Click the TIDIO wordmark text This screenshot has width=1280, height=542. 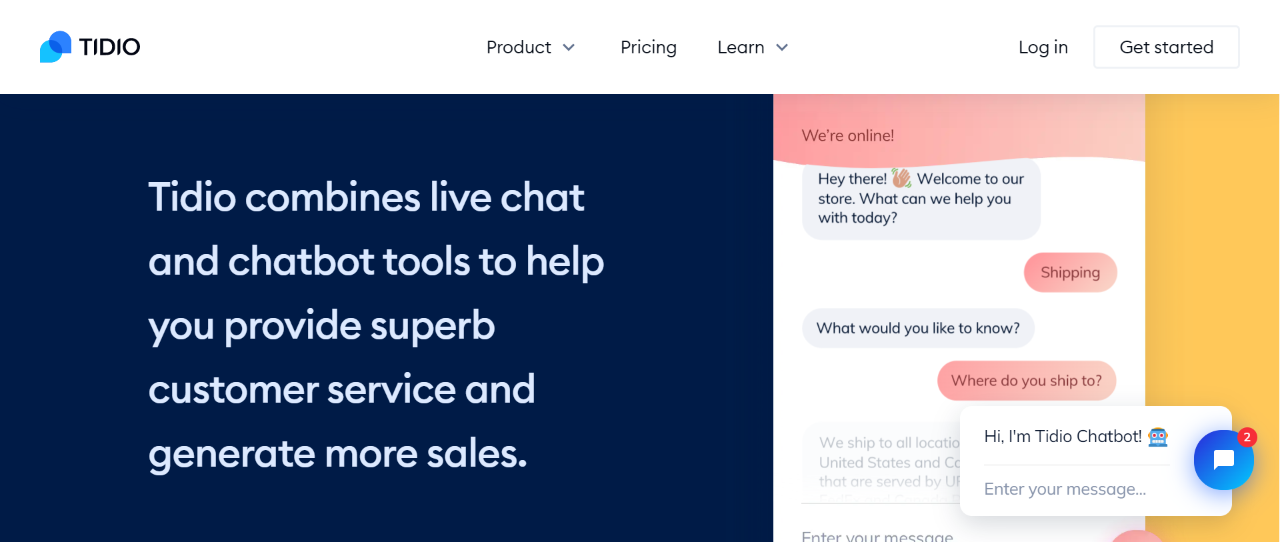click(x=110, y=47)
